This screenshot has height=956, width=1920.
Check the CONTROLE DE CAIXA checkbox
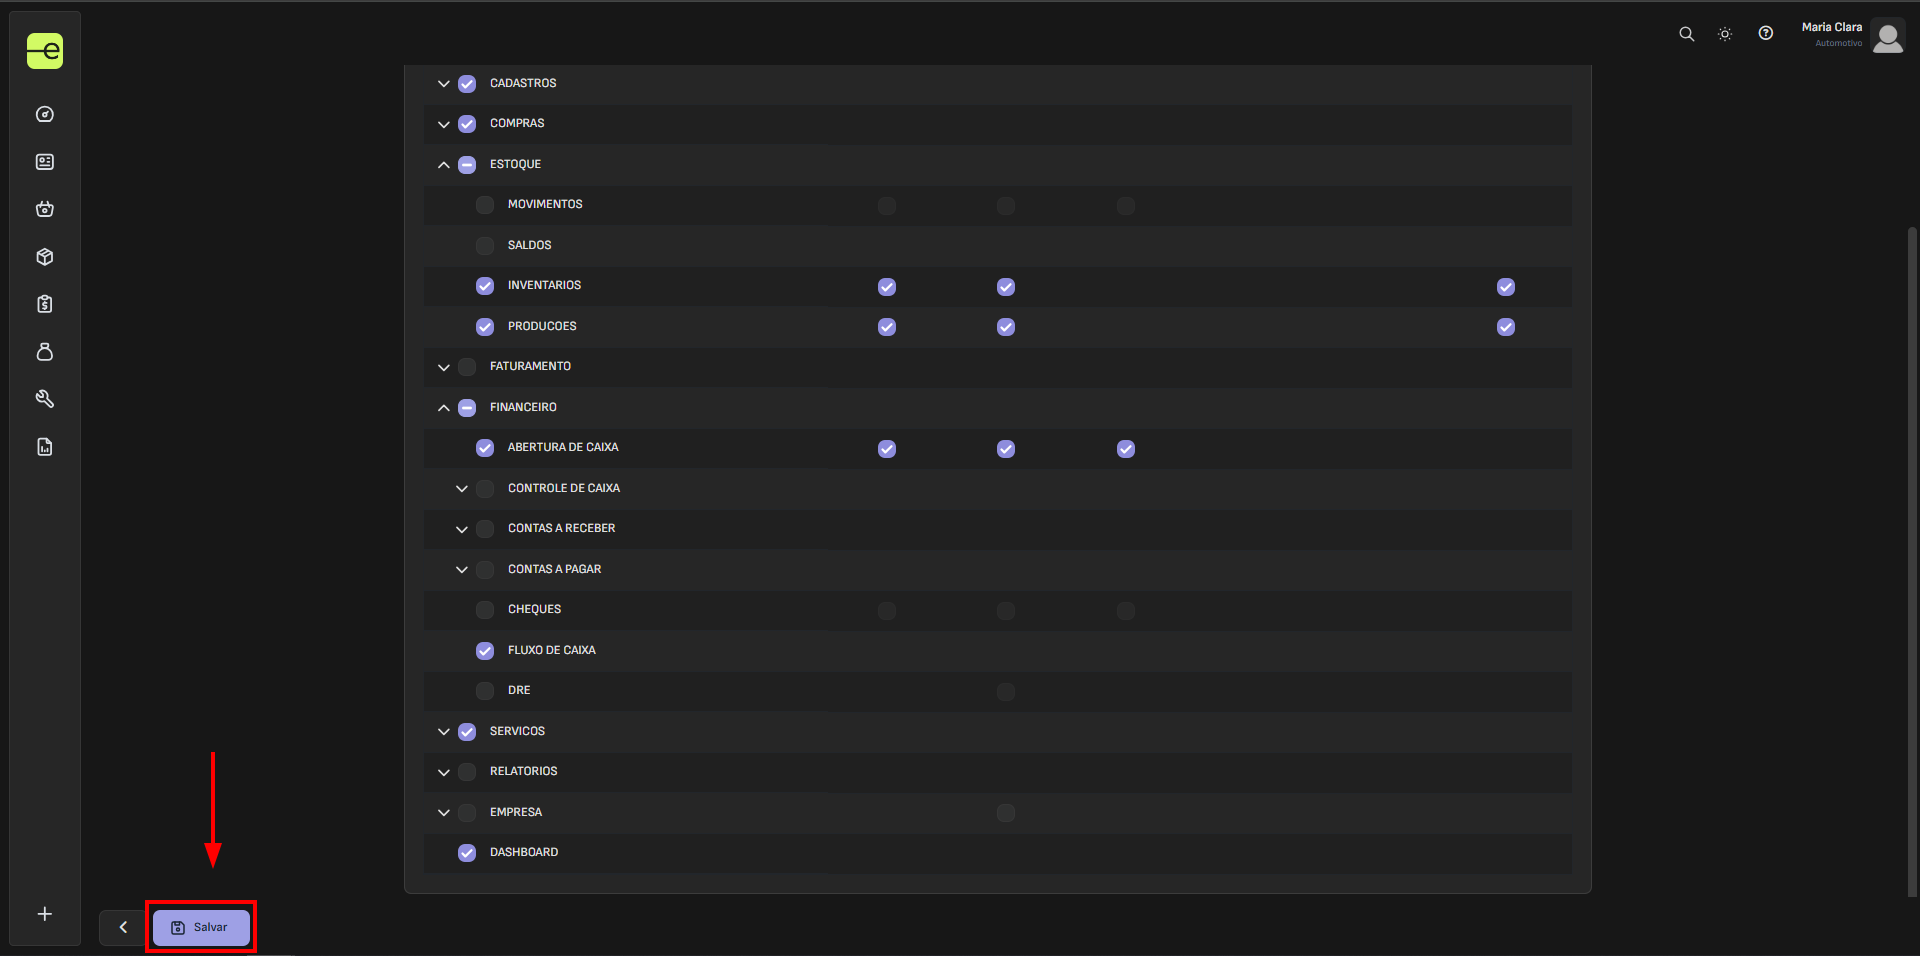point(485,489)
